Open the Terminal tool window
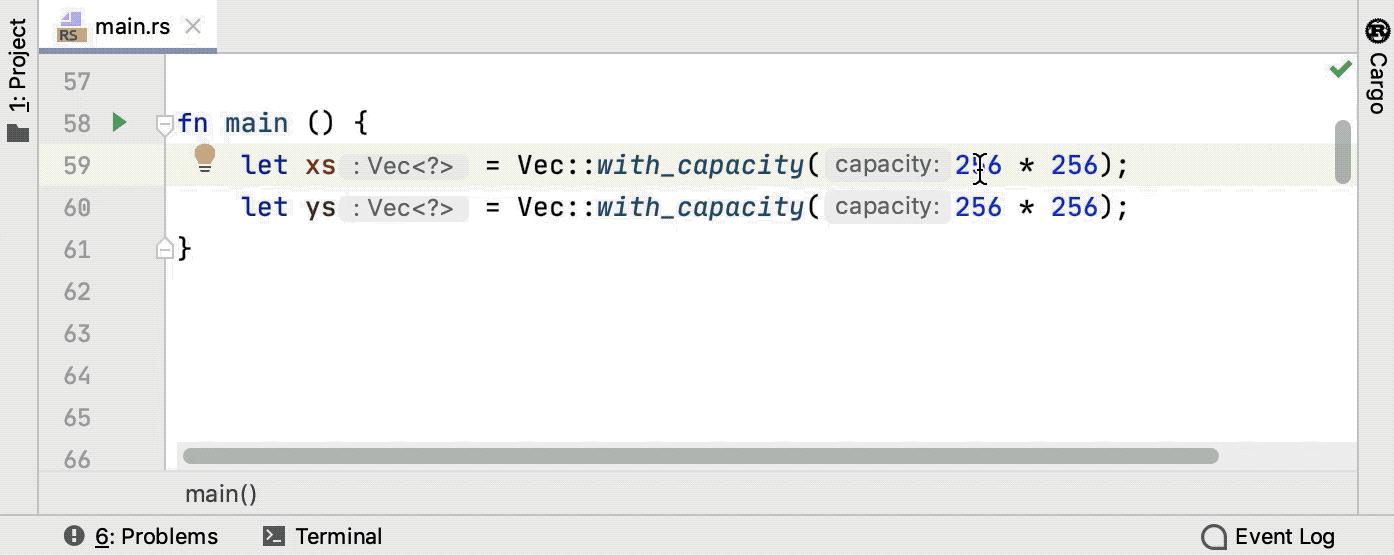Screen dimensions: 1394x555 tap(323, 537)
